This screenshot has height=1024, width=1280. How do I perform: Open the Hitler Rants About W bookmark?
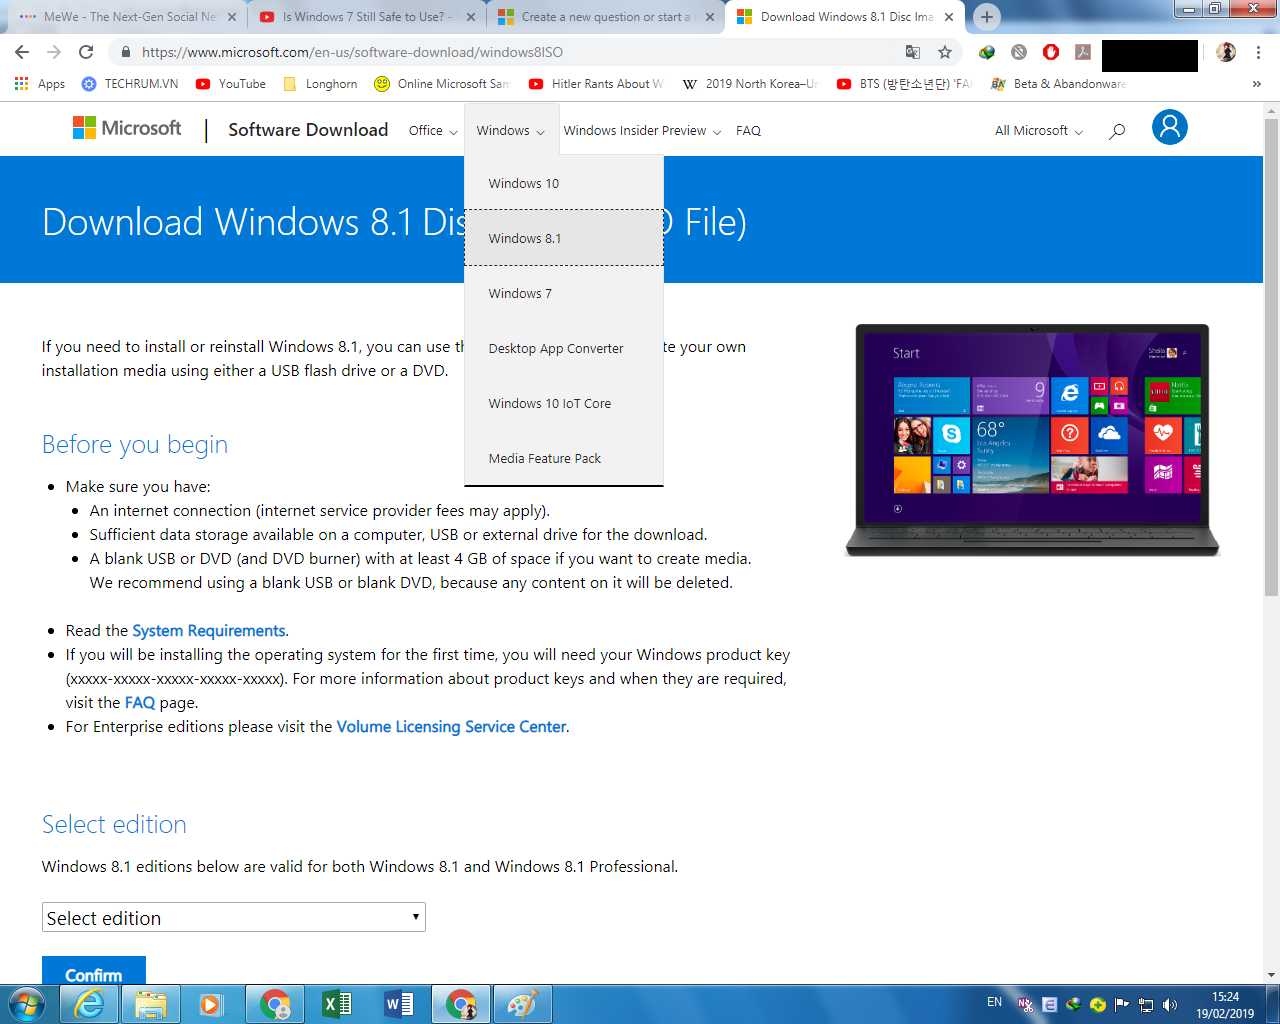pyautogui.click(x=596, y=84)
